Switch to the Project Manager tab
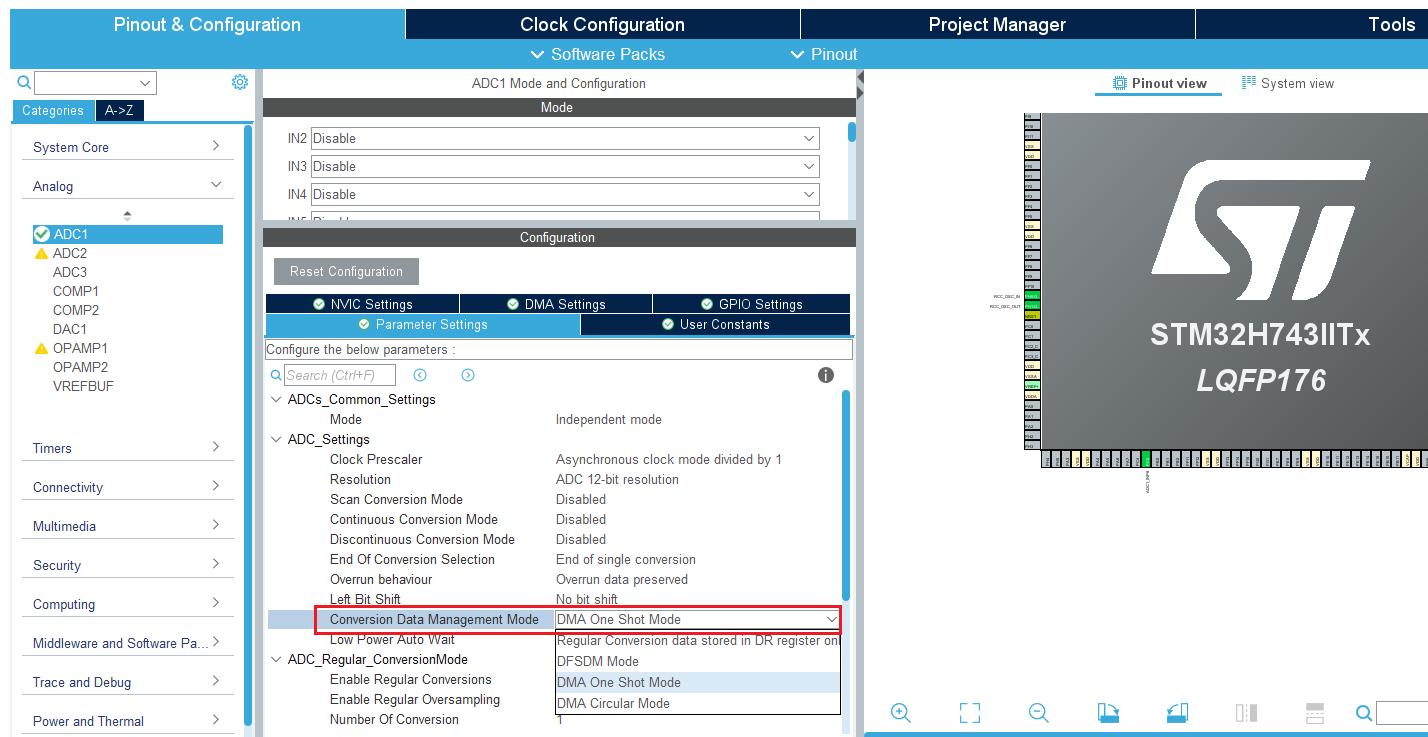 997,24
